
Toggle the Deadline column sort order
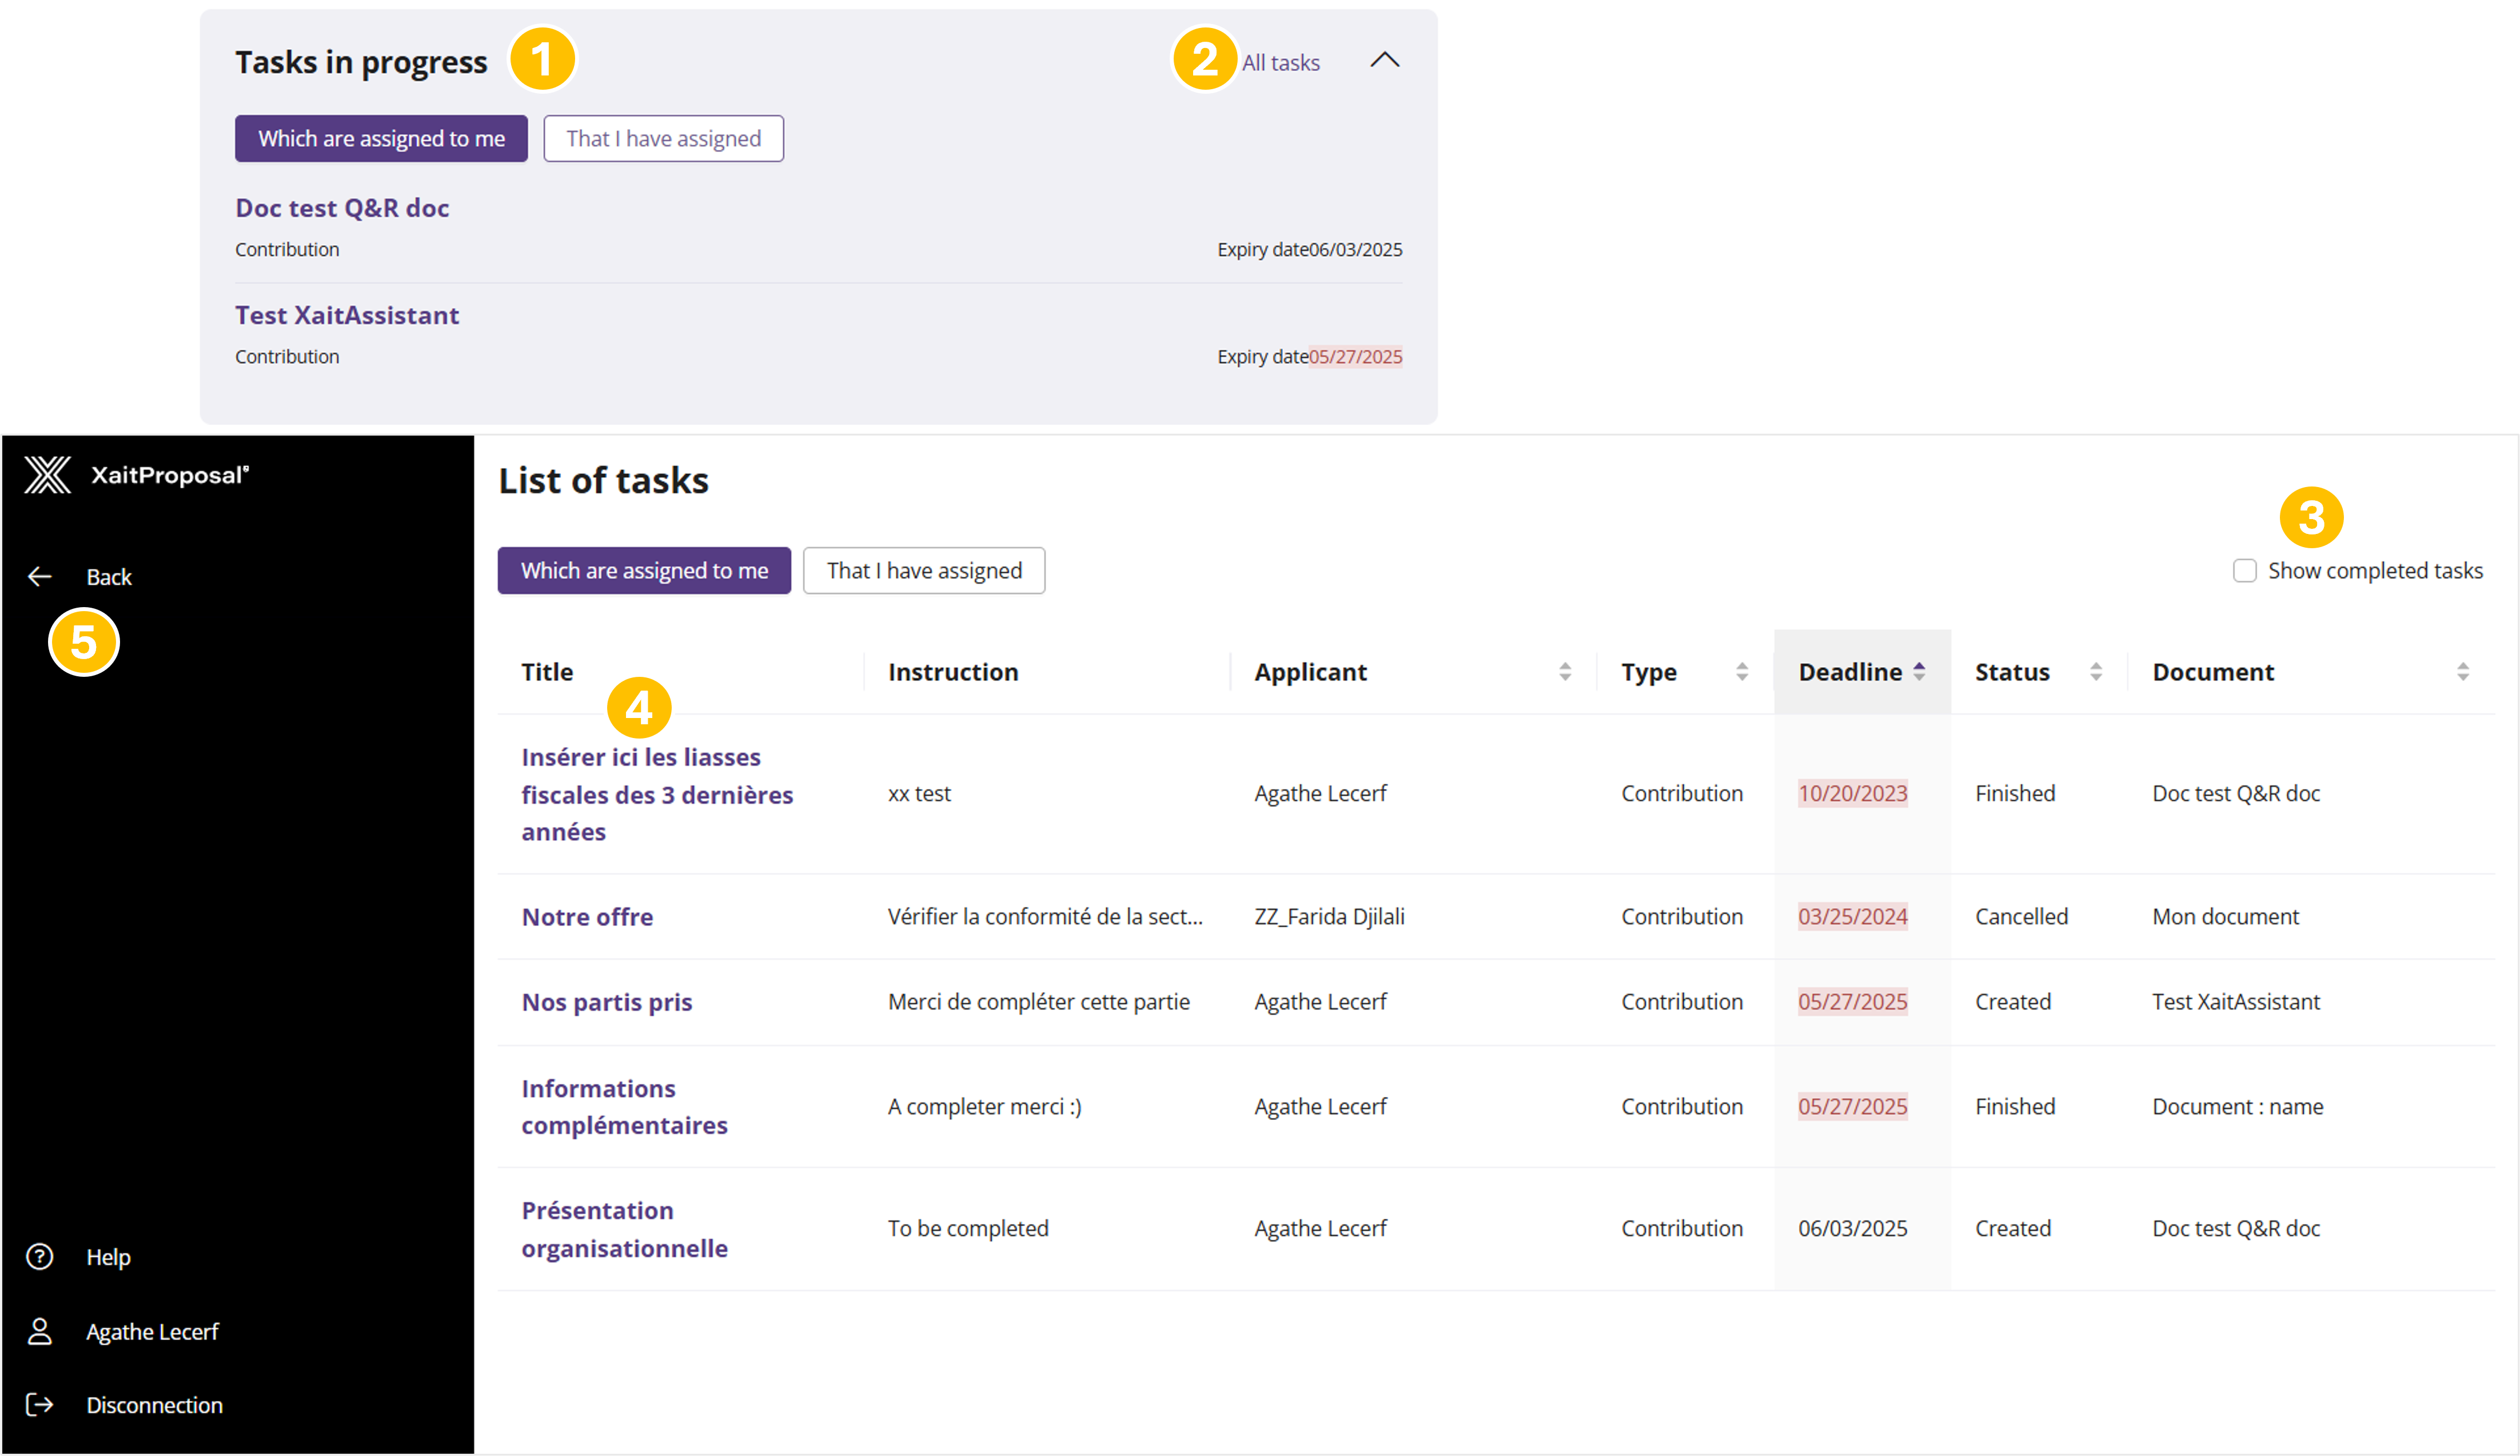point(1919,672)
